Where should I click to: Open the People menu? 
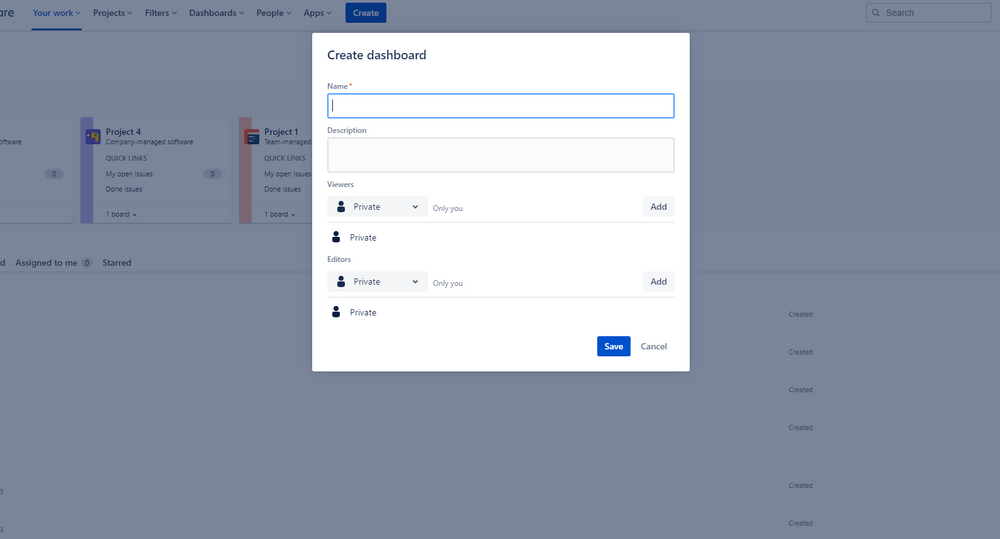[274, 13]
